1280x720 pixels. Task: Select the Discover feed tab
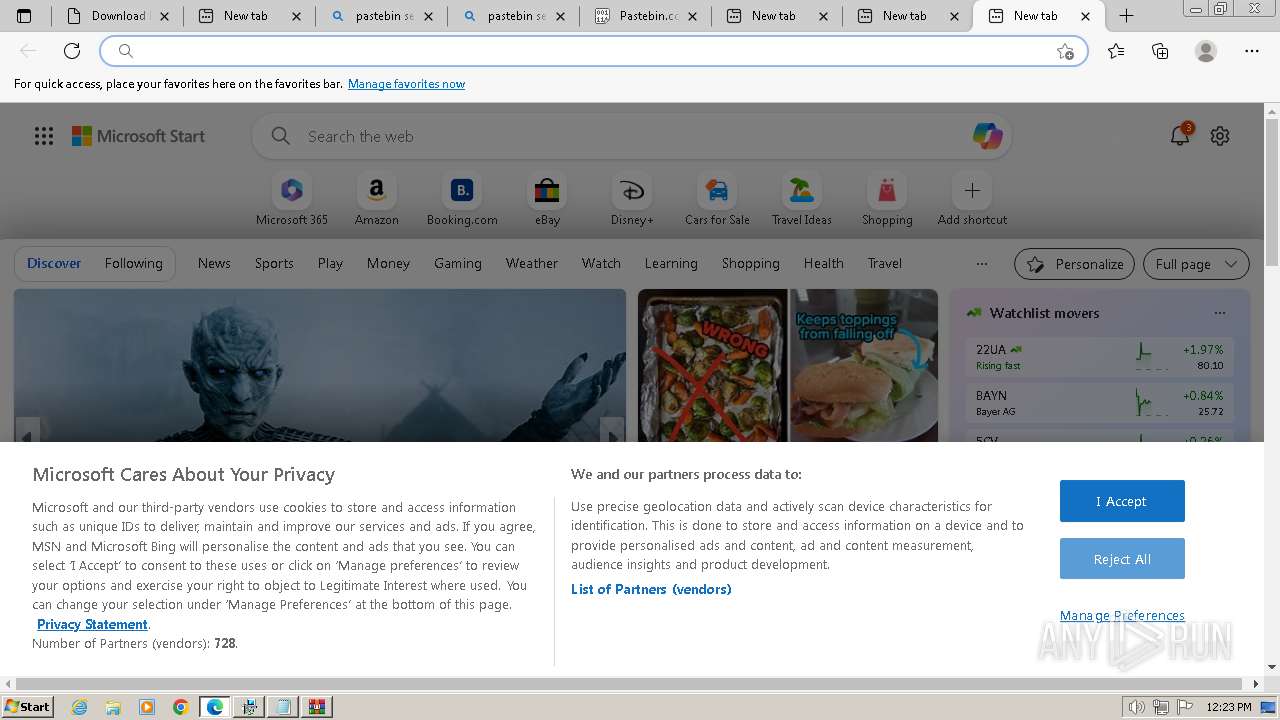click(x=54, y=263)
